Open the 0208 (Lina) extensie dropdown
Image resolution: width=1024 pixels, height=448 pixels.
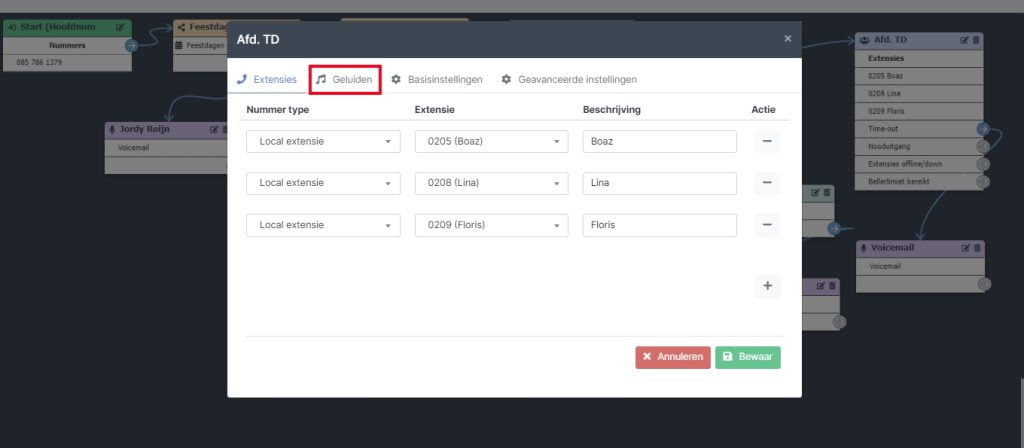[x=491, y=183]
